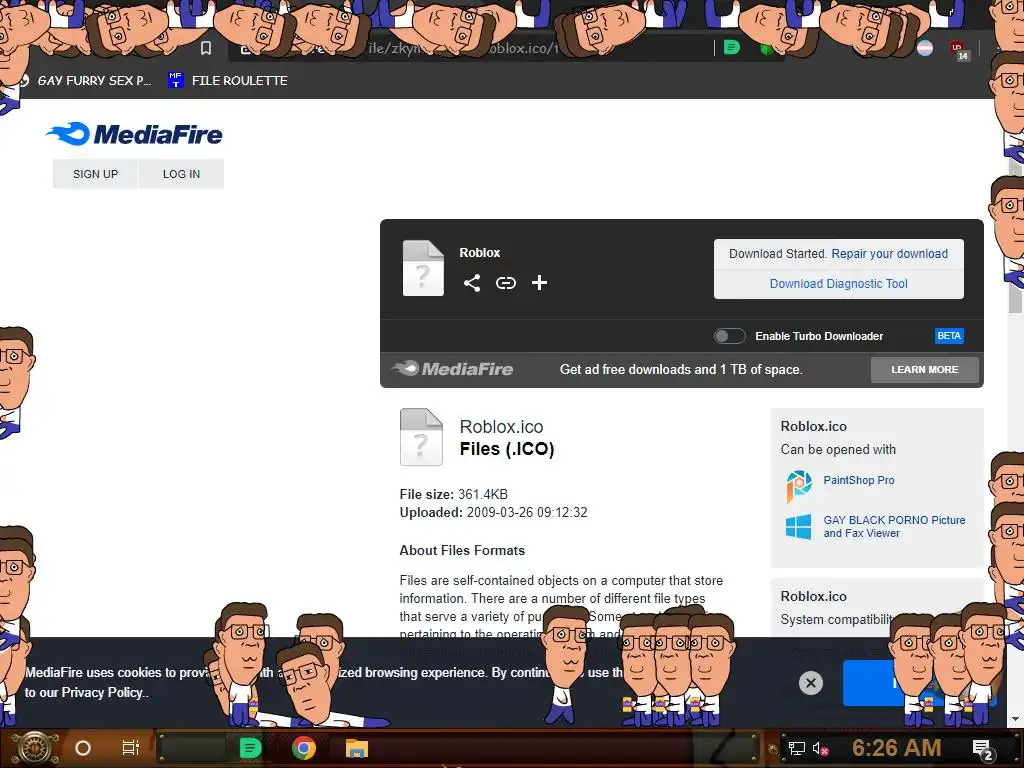Click the 'Roblox' title in the dark panel
This screenshot has height=768, width=1024.
(x=479, y=253)
